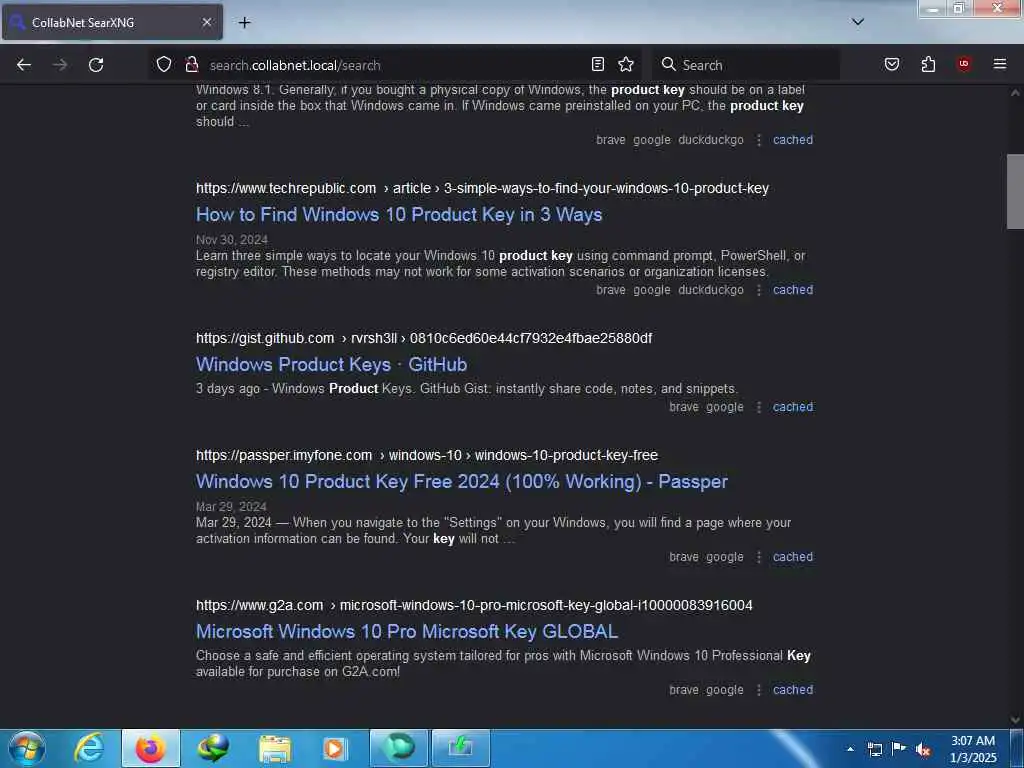Click the page vertical scrollbar thumb
This screenshot has height=768, width=1024.
click(1015, 191)
